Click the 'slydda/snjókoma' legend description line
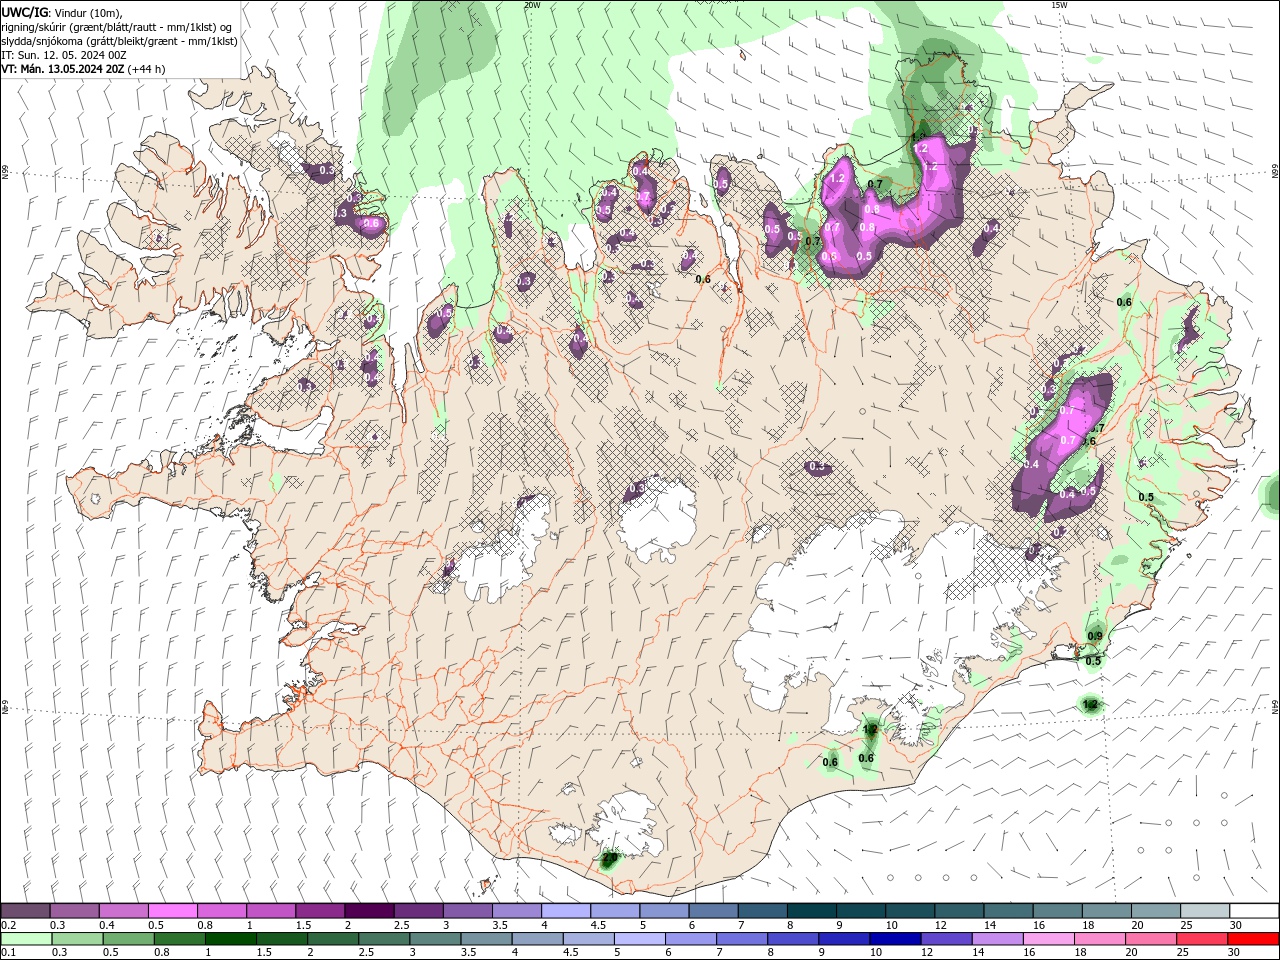This screenshot has height=960, width=1280. 119,41
